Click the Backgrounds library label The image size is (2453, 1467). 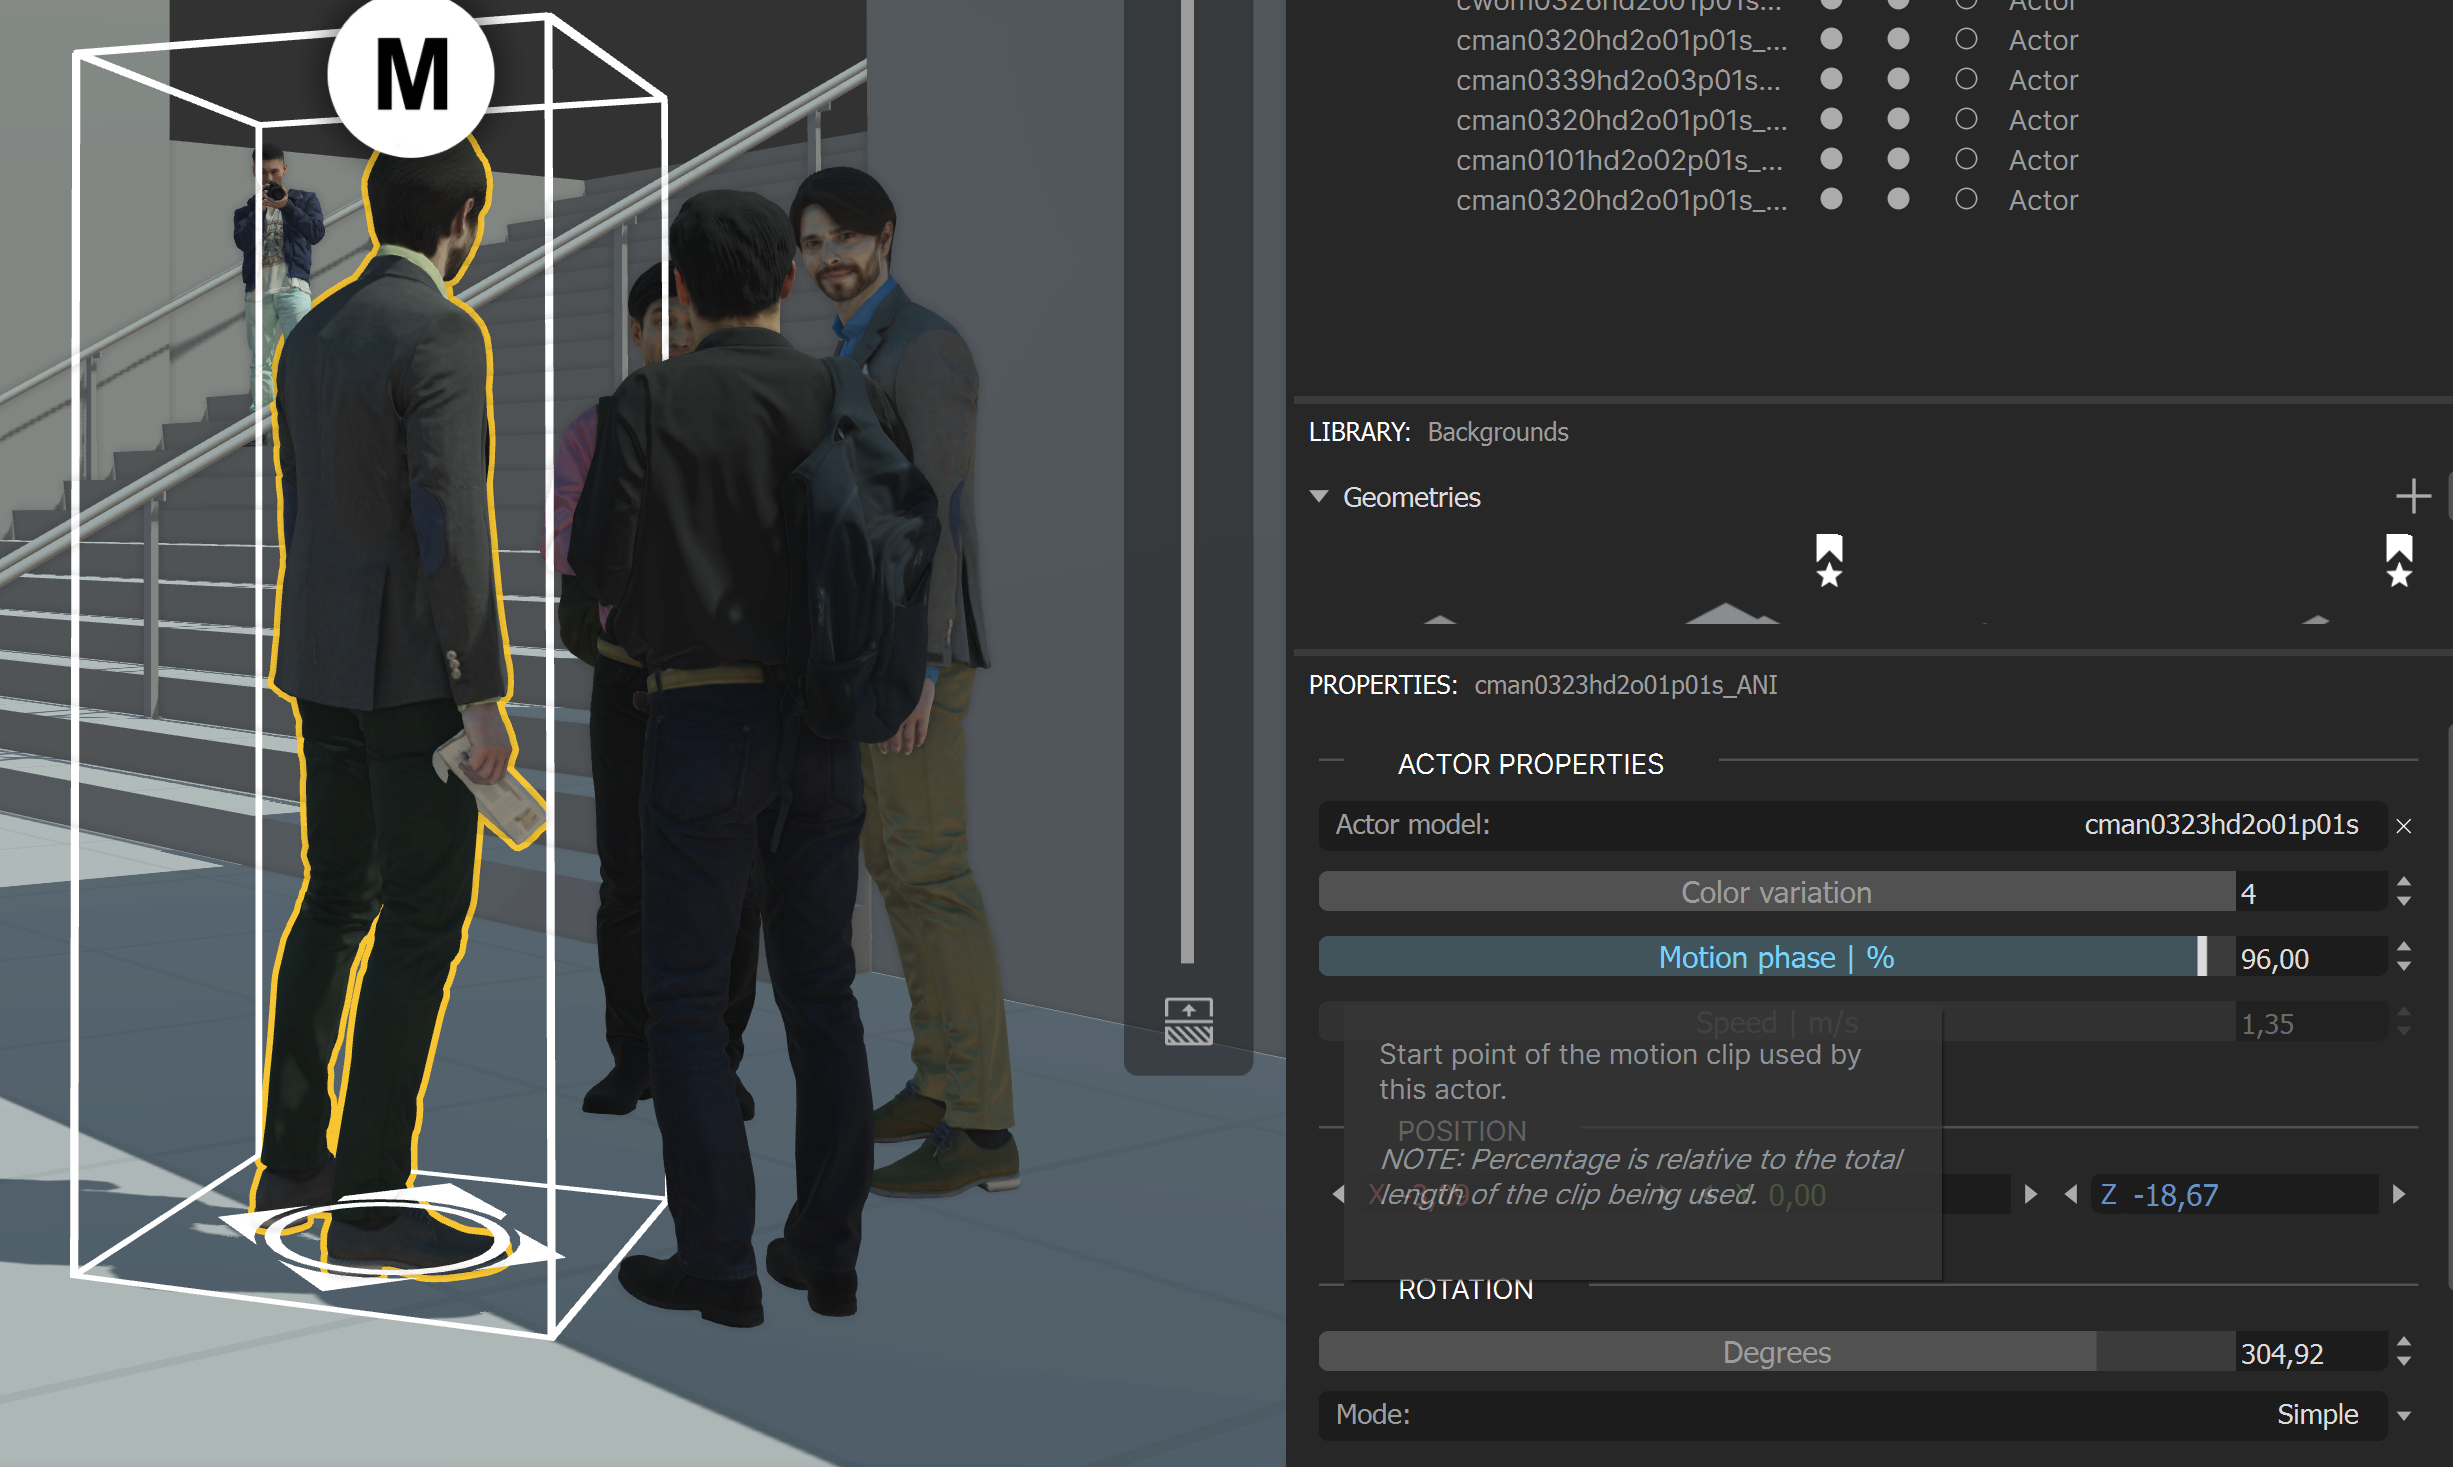(x=1497, y=432)
